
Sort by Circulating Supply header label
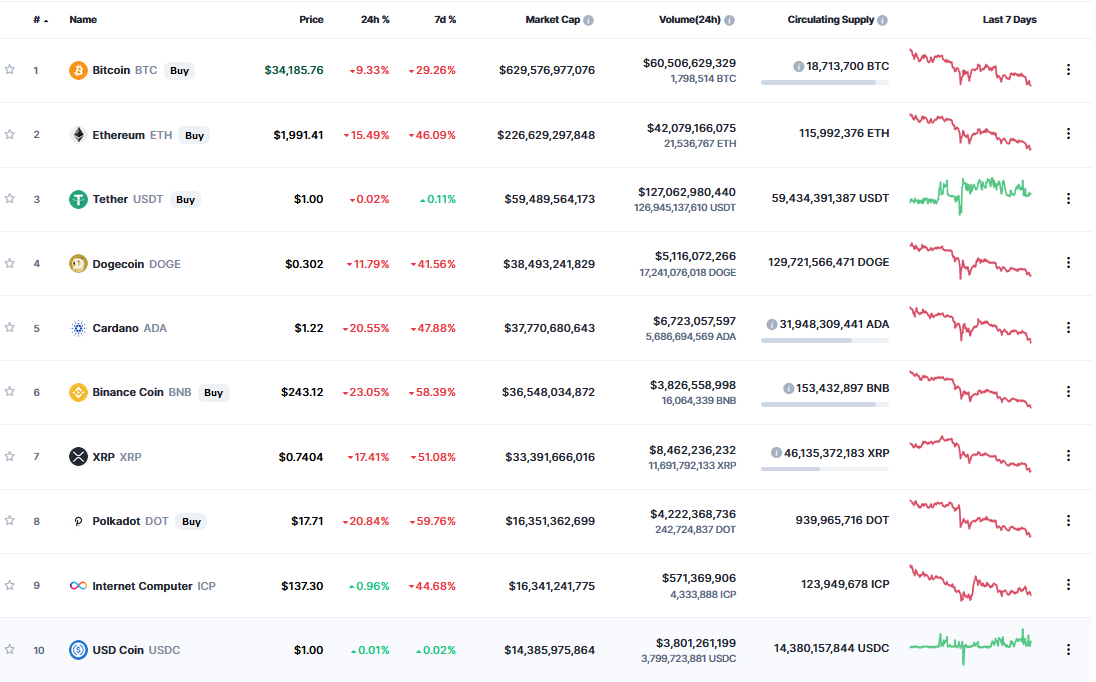coord(831,20)
